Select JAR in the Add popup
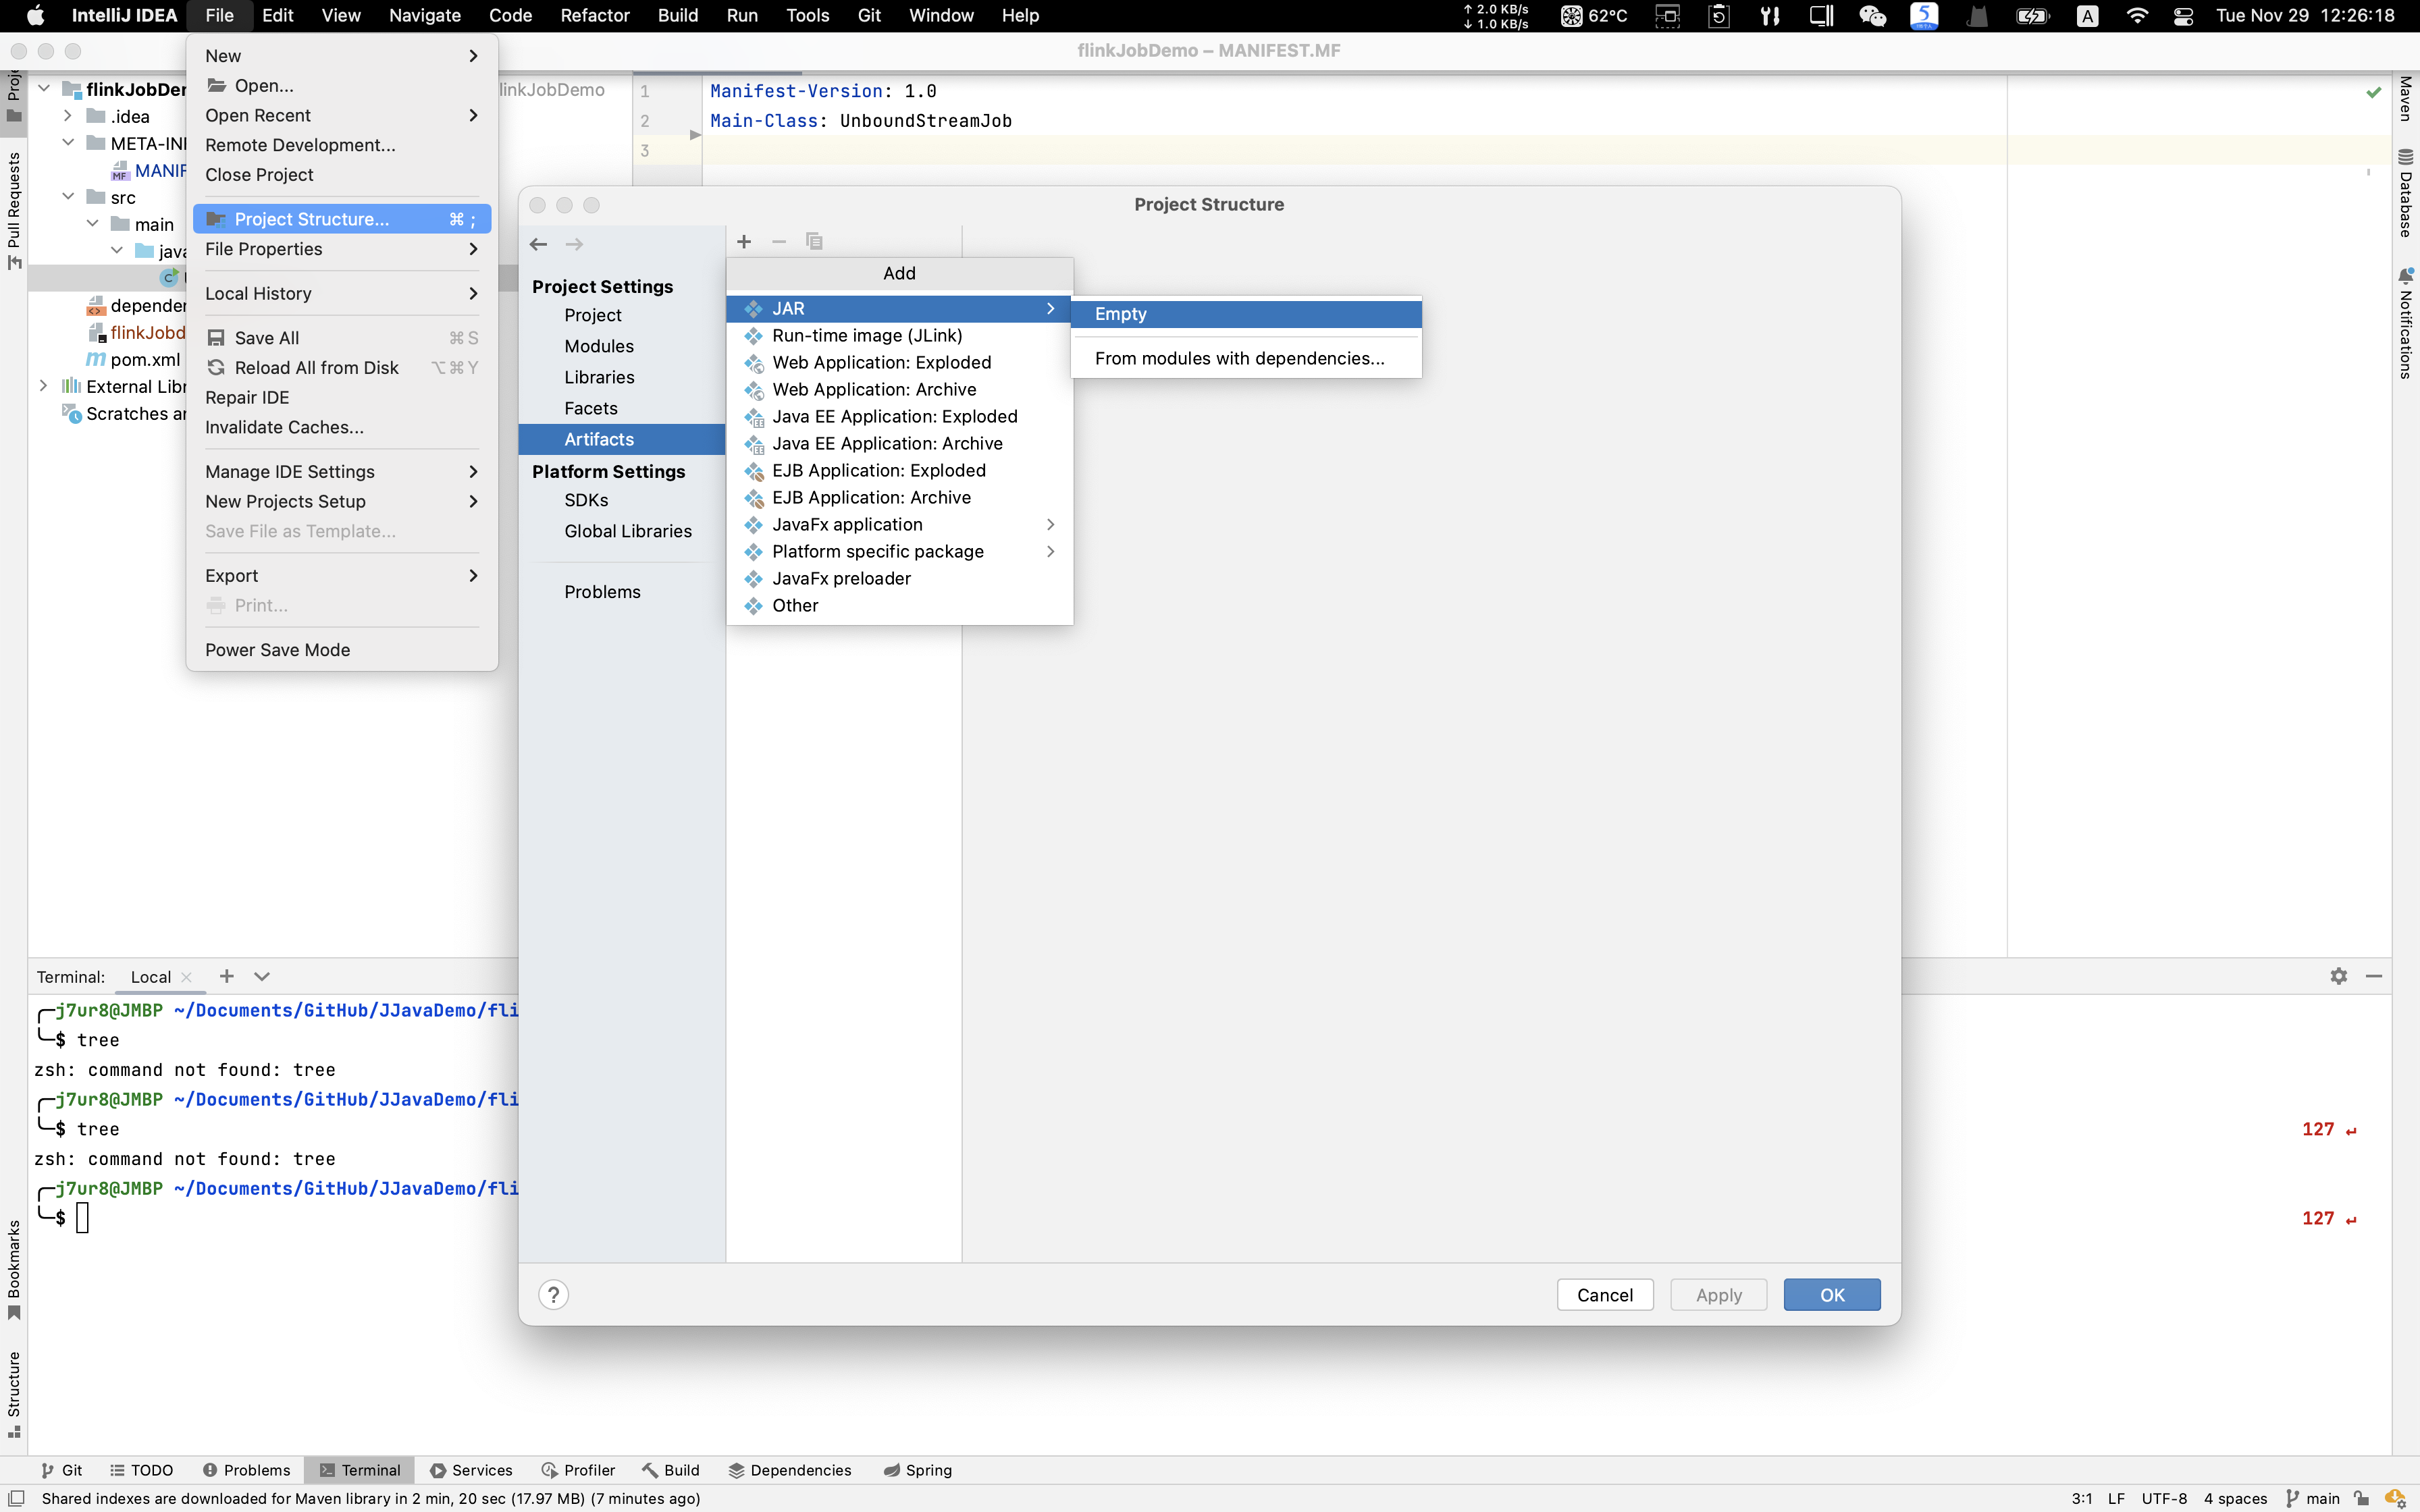The height and width of the screenshot is (1512, 2420). [899, 308]
